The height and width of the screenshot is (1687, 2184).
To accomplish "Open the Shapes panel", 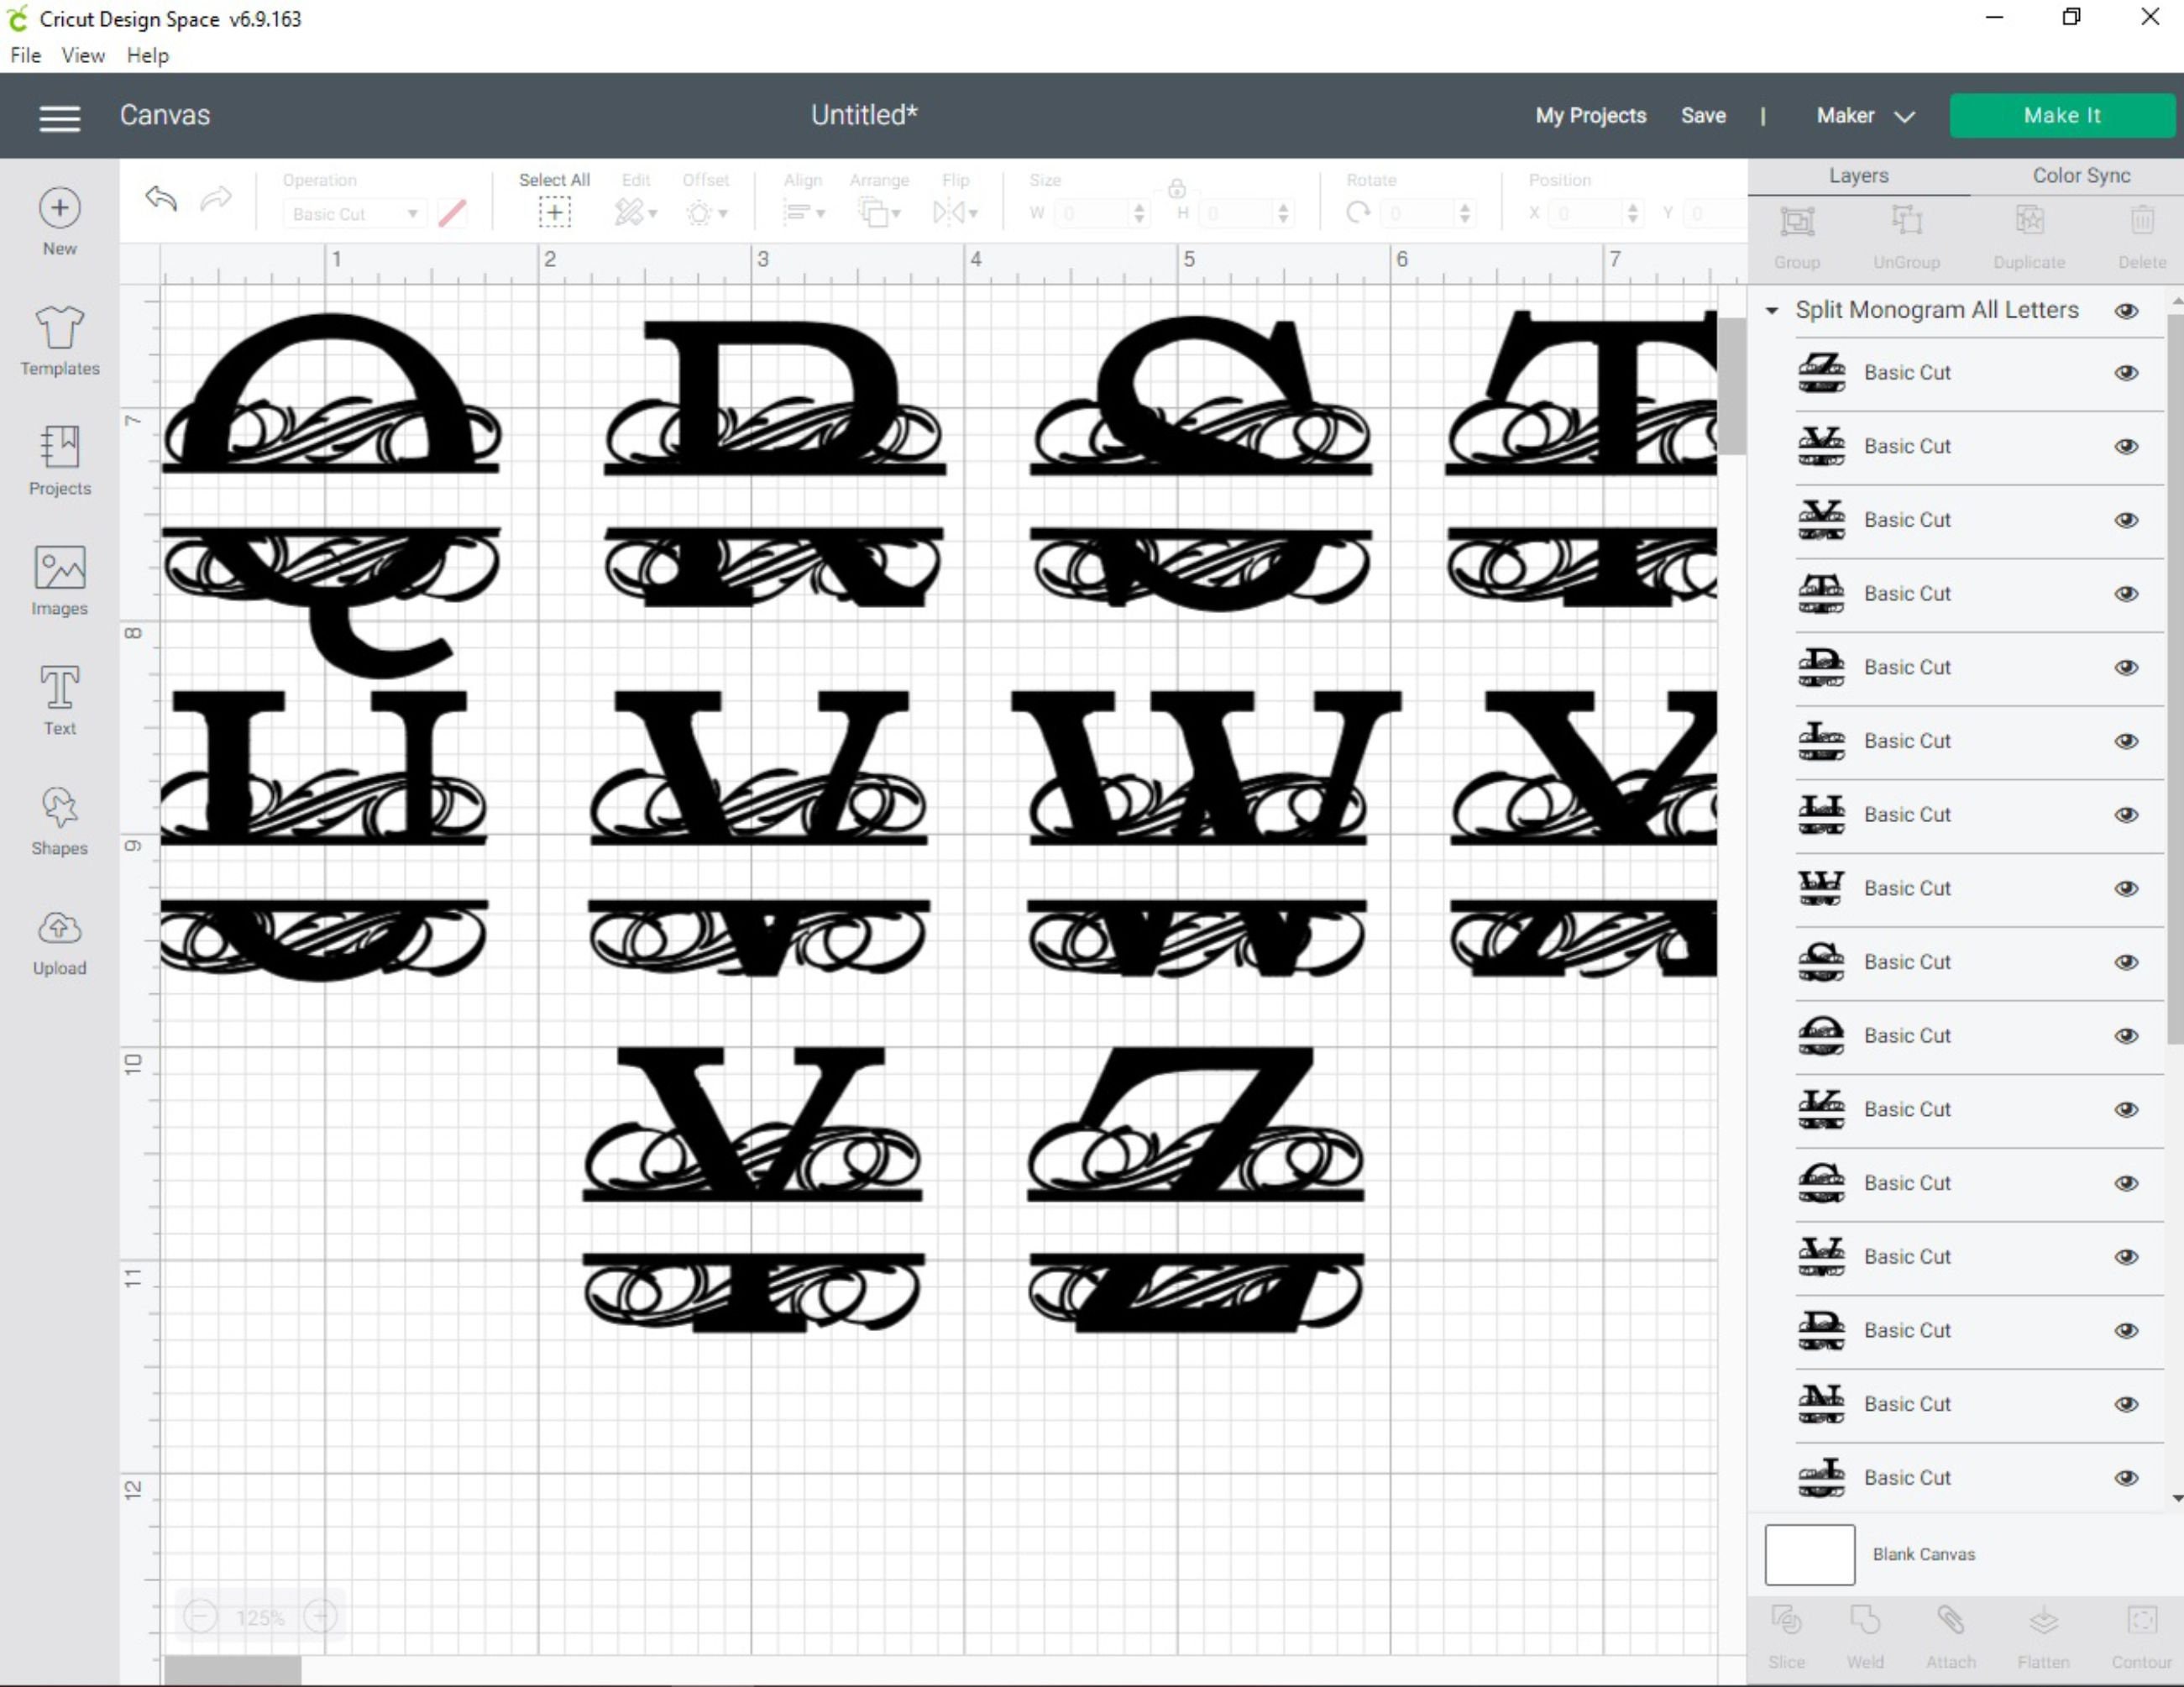I will (59, 818).
